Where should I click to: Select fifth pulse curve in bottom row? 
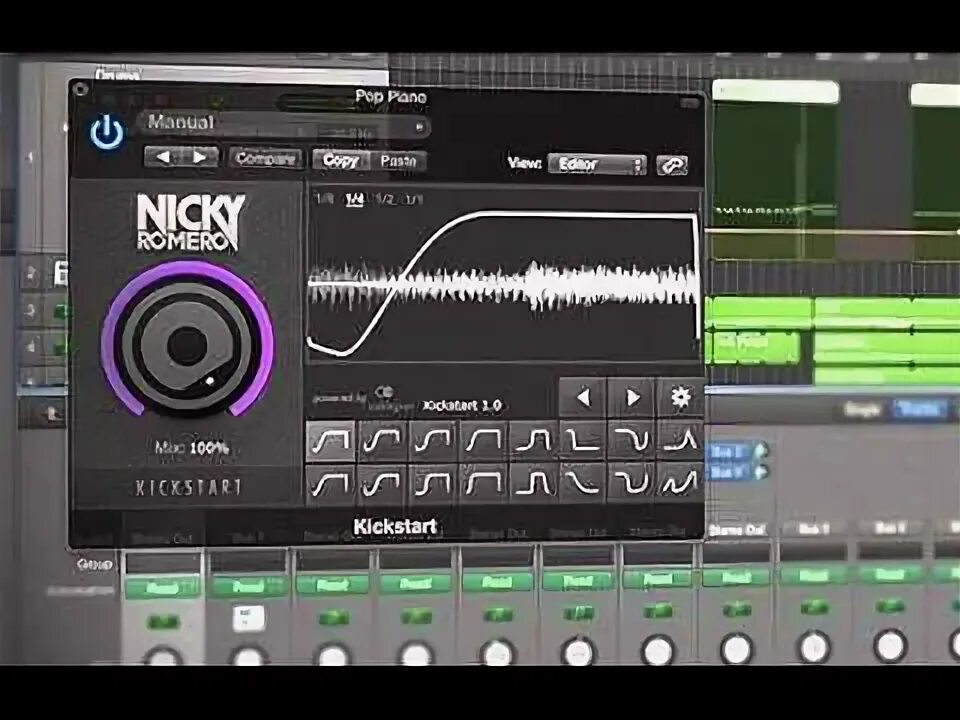click(533, 484)
